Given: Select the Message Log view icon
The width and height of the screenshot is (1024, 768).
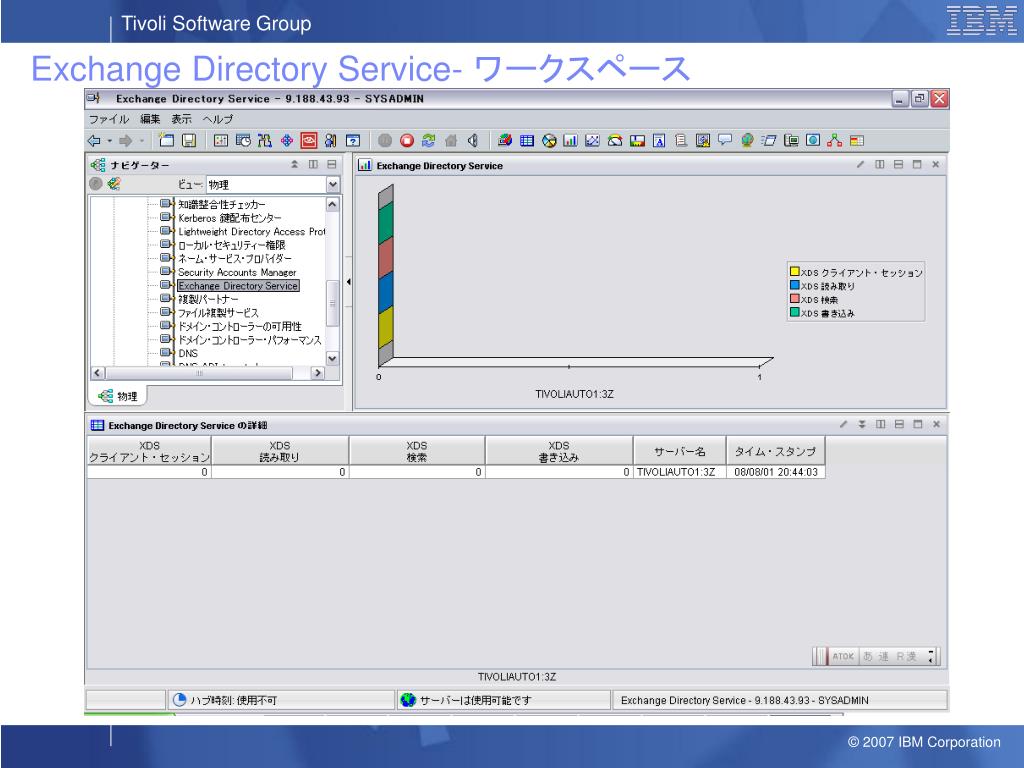Looking at the screenshot, I should click(x=681, y=140).
